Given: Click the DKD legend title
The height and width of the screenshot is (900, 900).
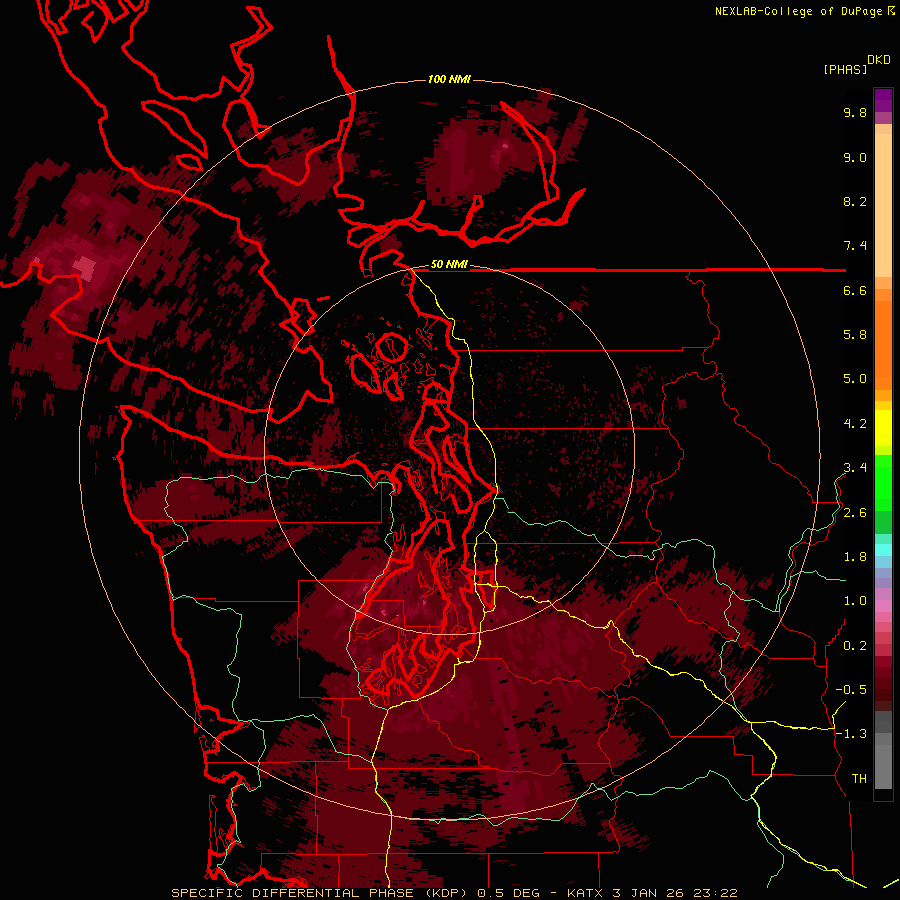Looking at the screenshot, I should 879,60.
